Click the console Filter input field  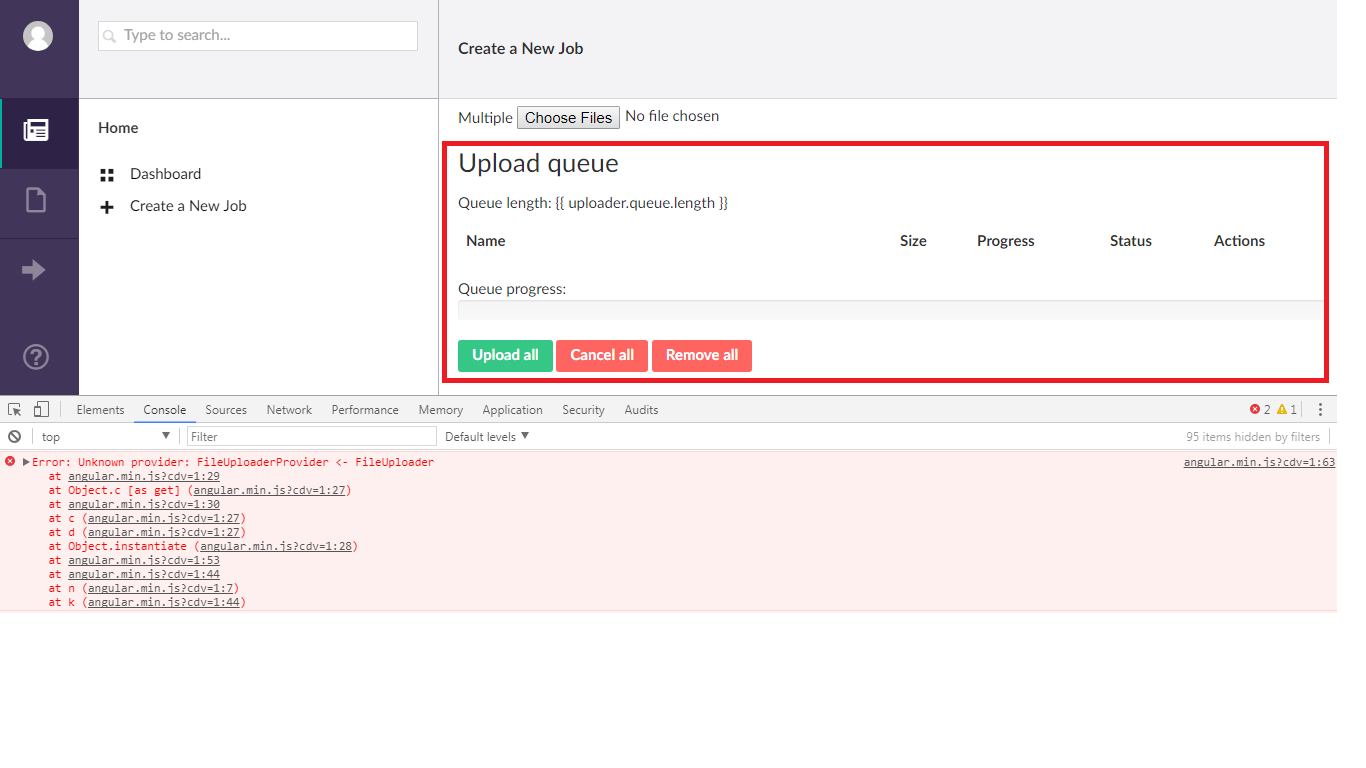[312, 436]
